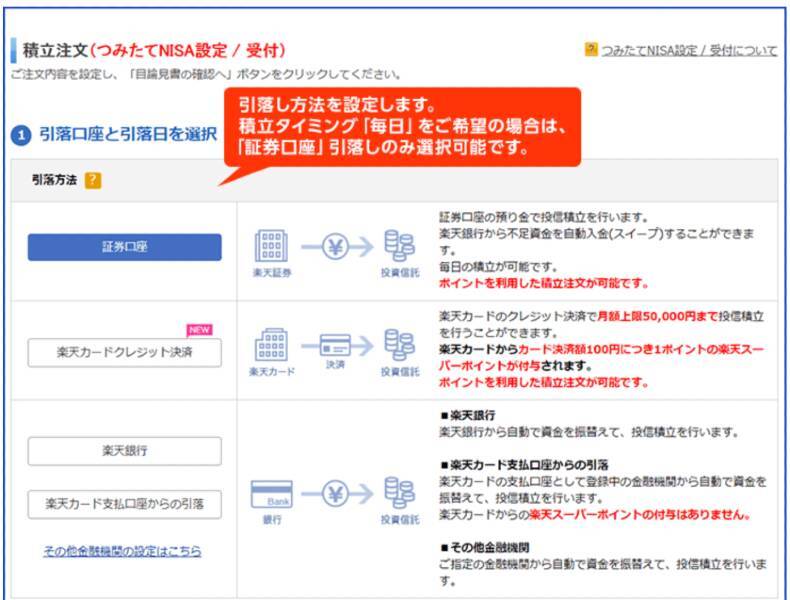
Task: Click the help icon beside 引落方法
Action: pyautogui.click(x=93, y=181)
